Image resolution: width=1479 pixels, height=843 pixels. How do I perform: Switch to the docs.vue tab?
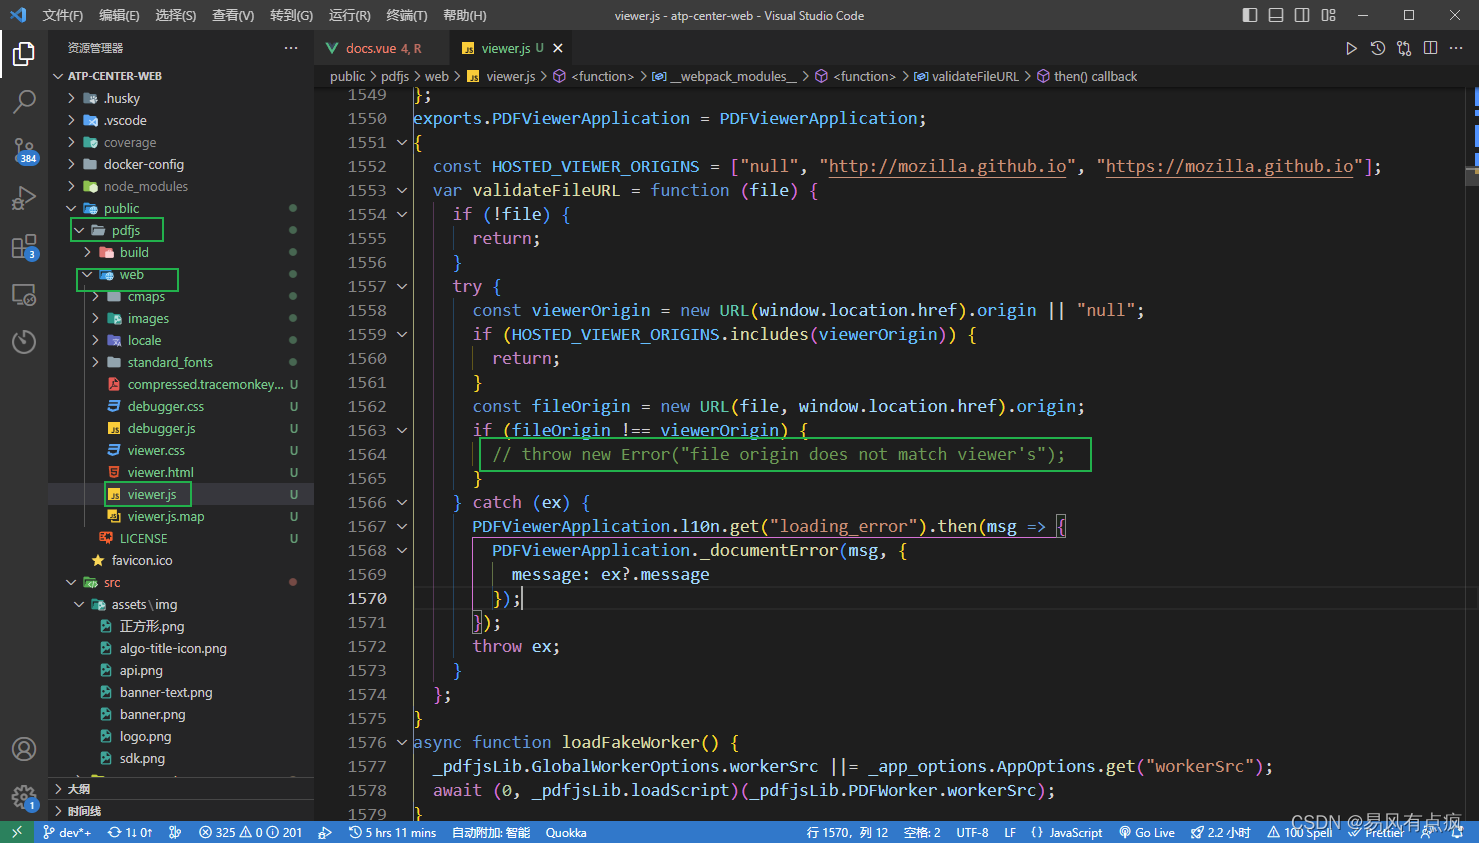(381, 48)
